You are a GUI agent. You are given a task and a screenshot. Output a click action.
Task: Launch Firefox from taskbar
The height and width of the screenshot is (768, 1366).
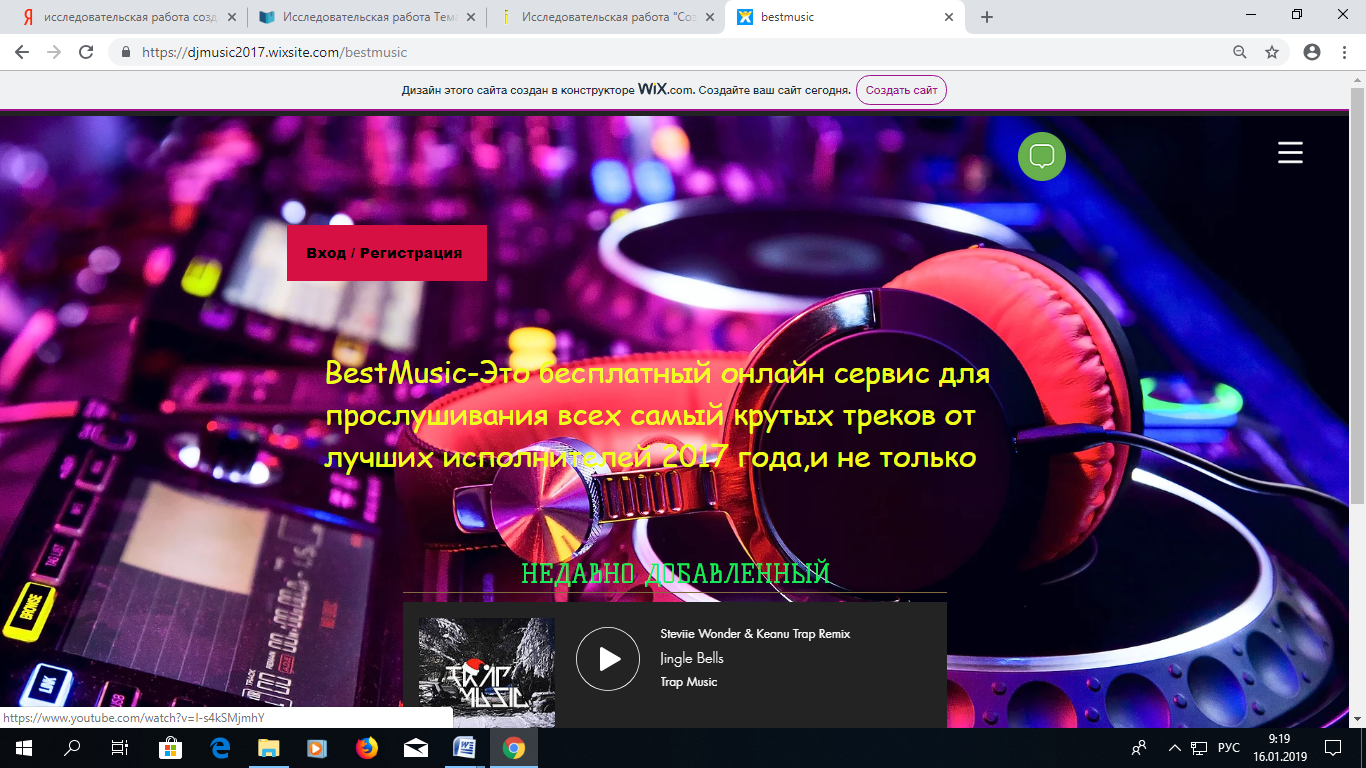tap(367, 748)
